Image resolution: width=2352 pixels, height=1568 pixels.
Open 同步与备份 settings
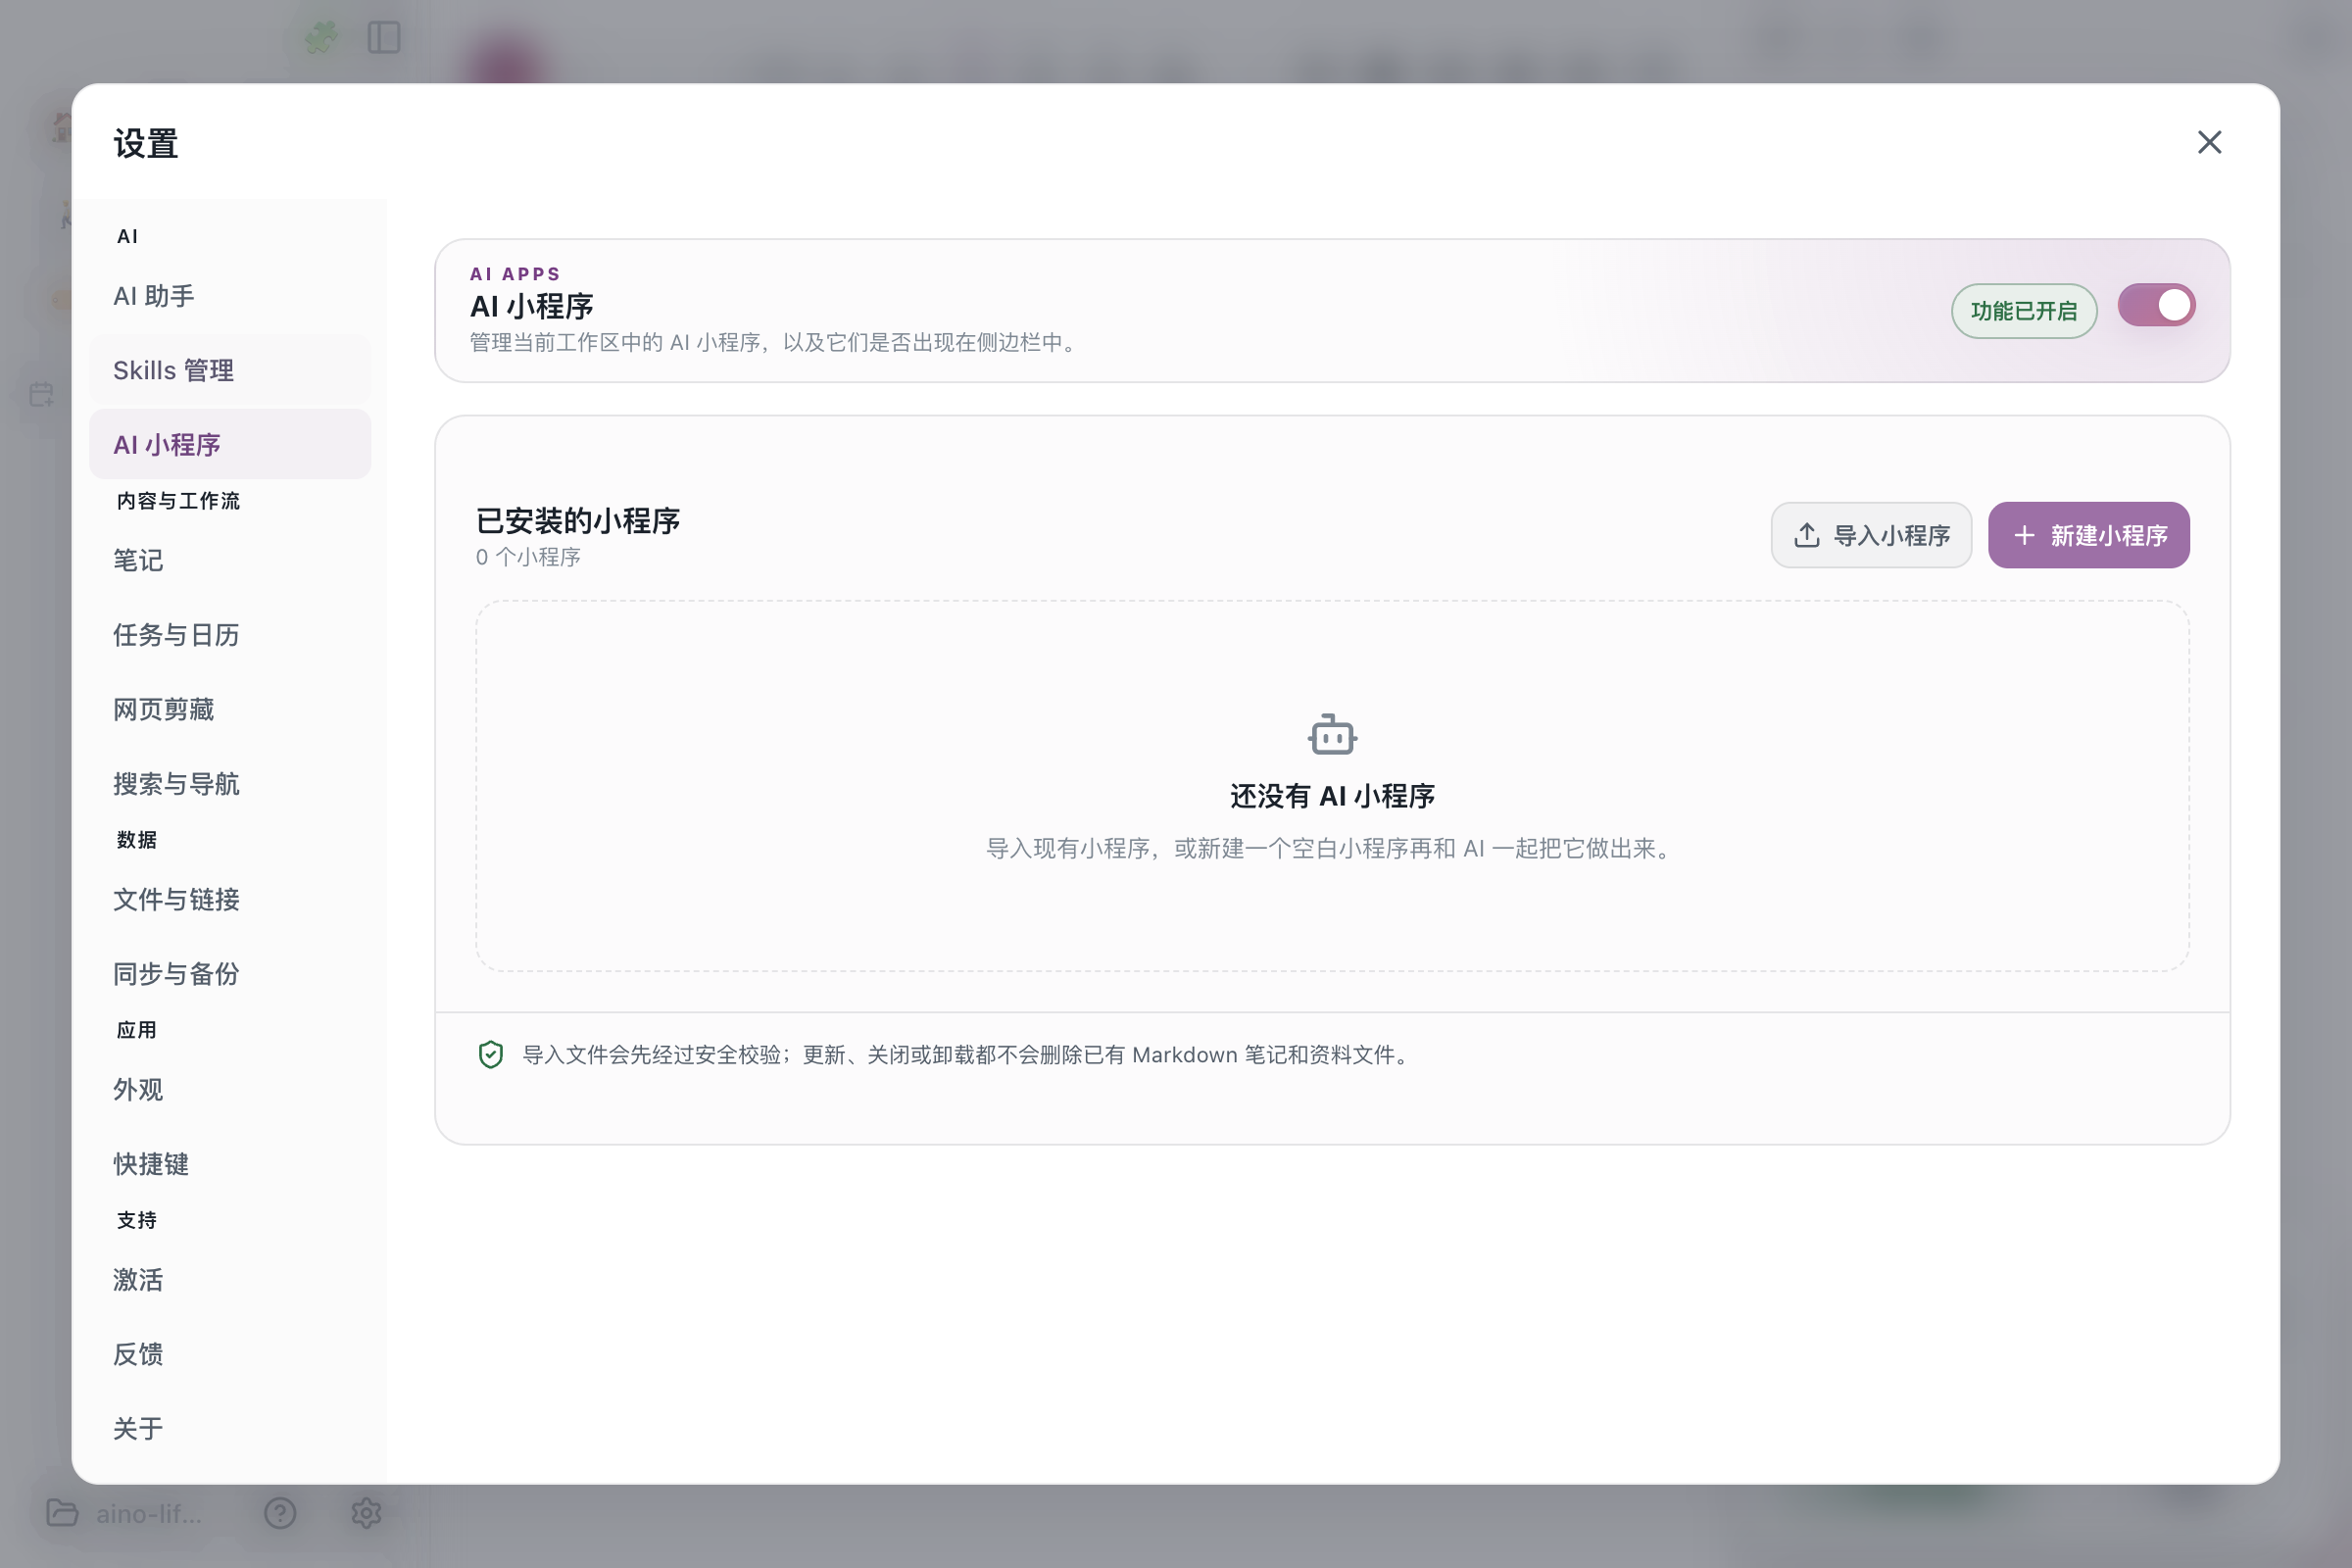coord(230,974)
